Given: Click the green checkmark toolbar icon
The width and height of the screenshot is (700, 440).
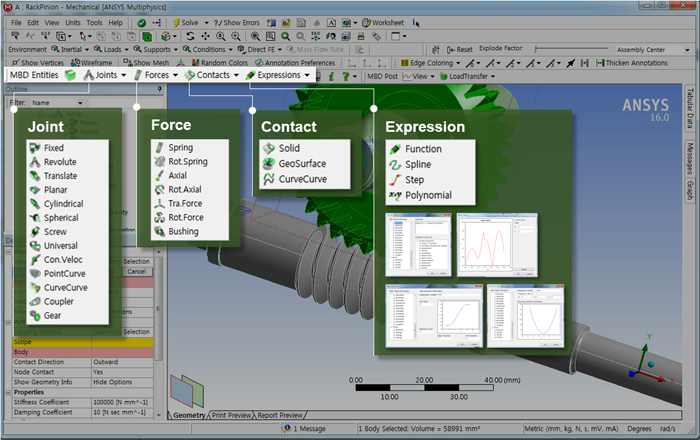Looking at the screenshot, I should 142,23.
